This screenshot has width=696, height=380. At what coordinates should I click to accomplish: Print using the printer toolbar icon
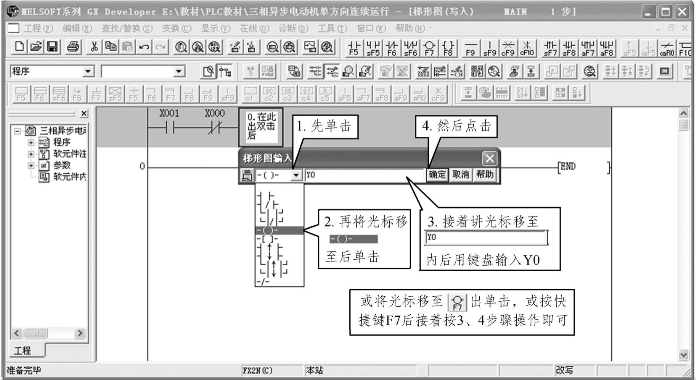[73, 47]
